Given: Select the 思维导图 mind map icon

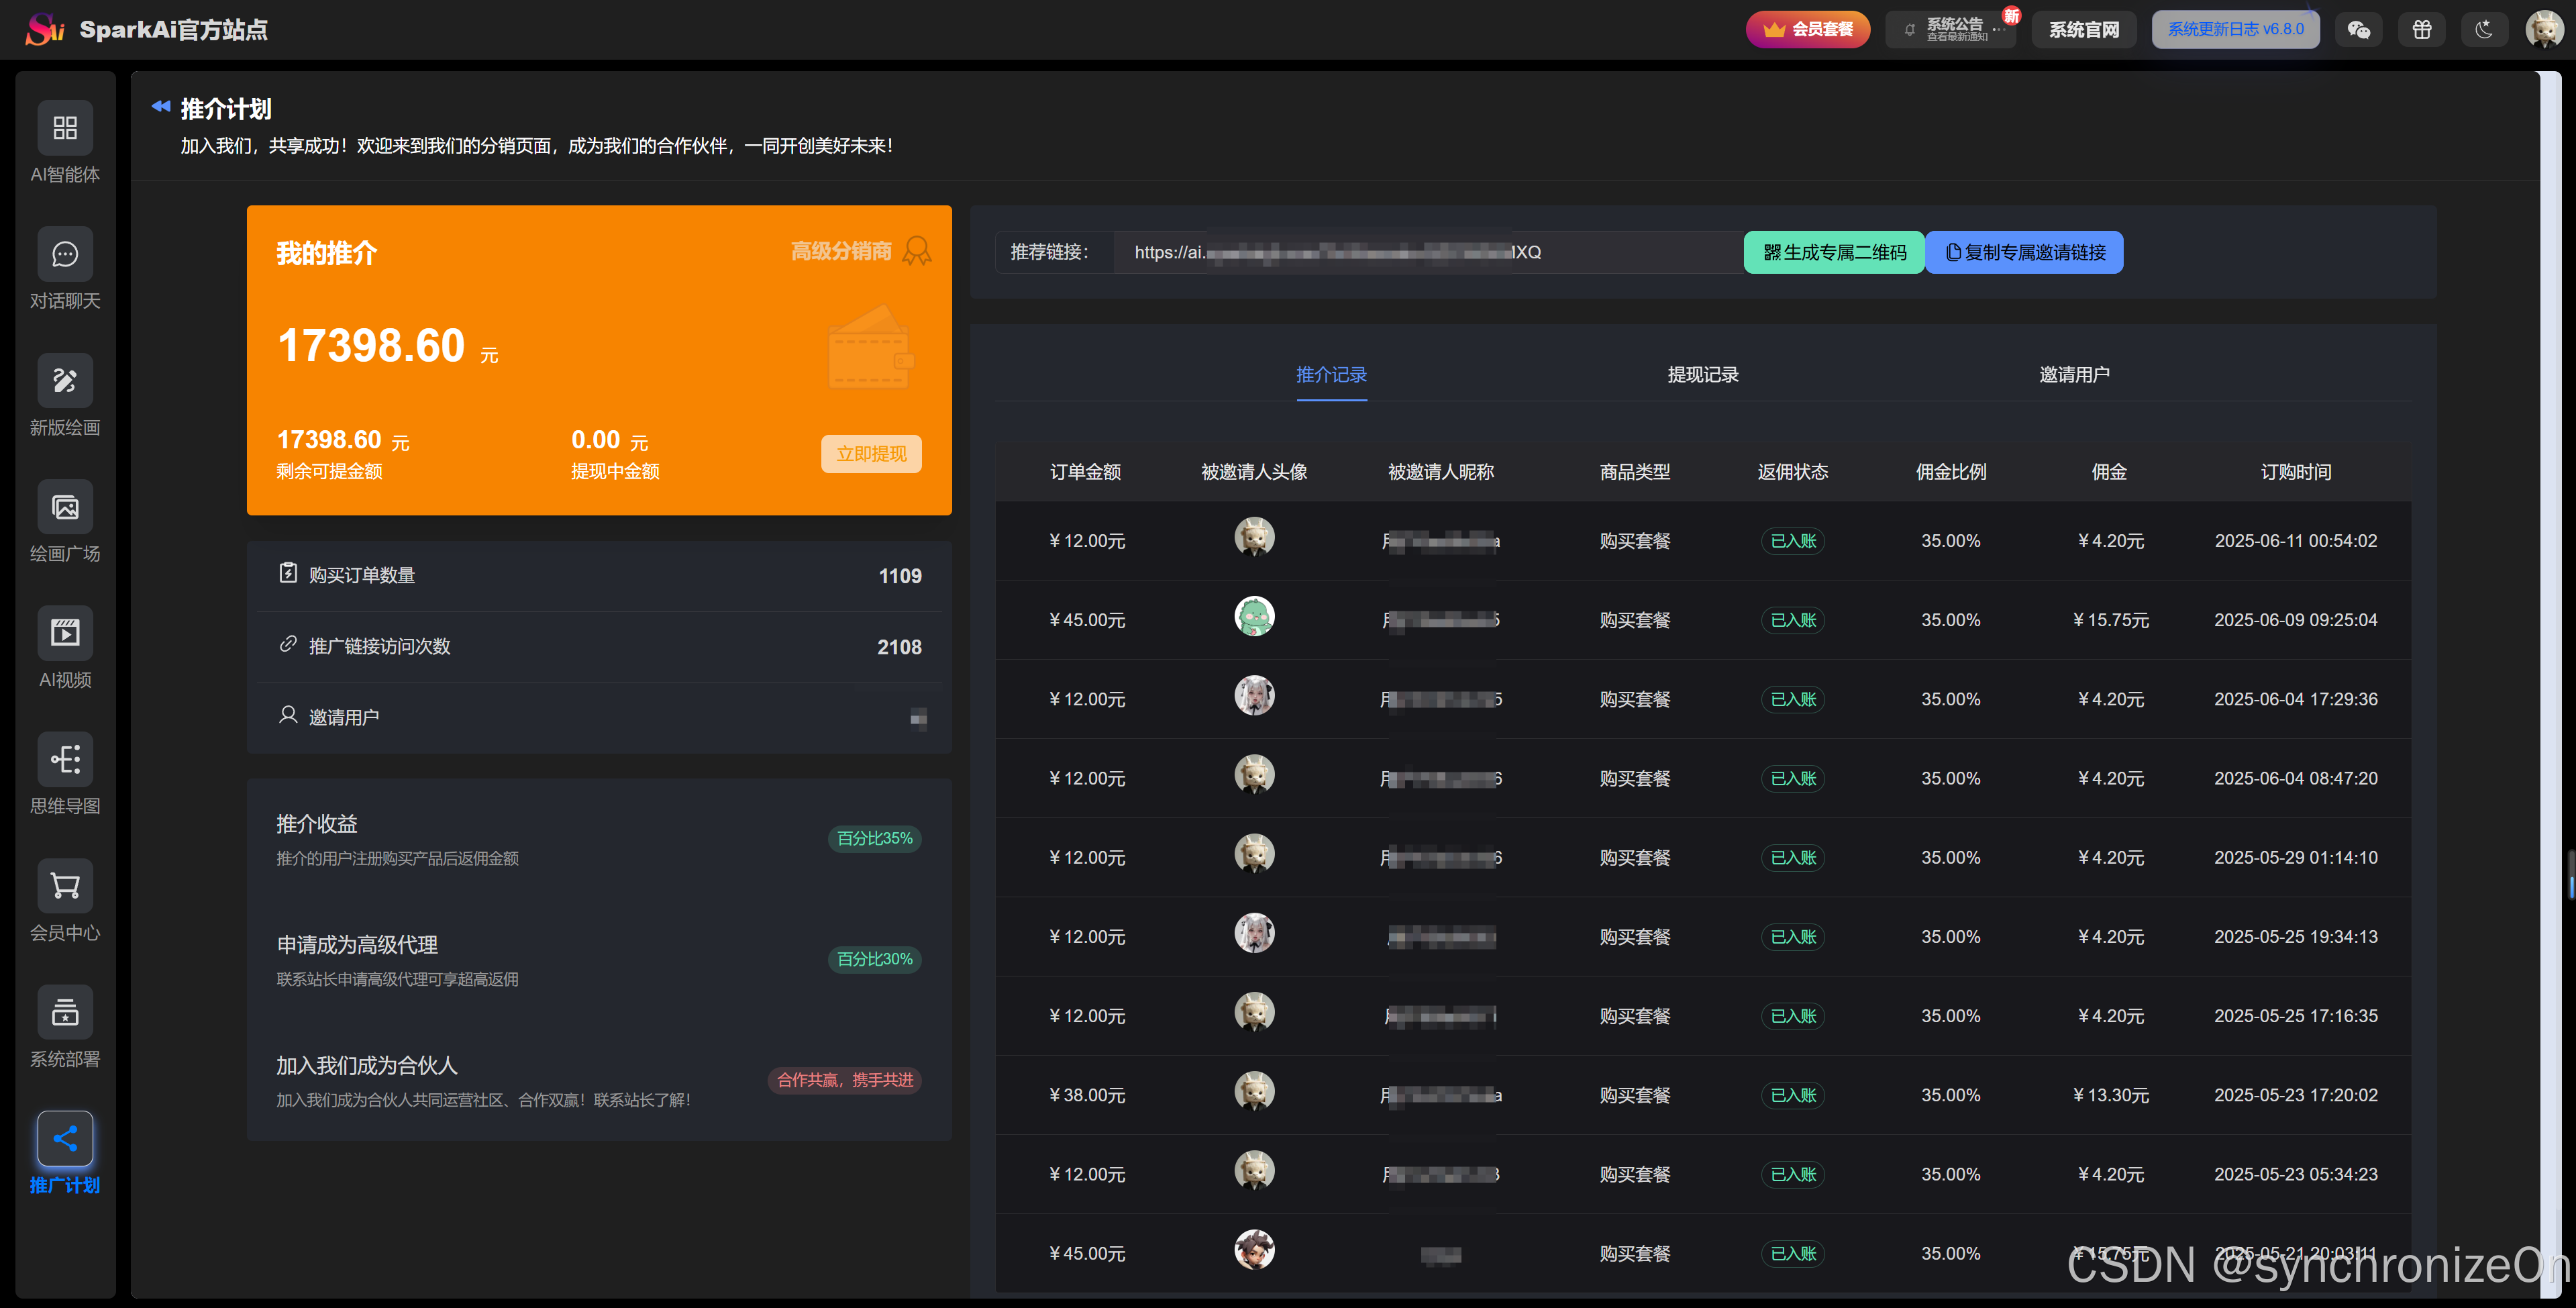Looking at the screenshot, I should [x=65, y=759].
